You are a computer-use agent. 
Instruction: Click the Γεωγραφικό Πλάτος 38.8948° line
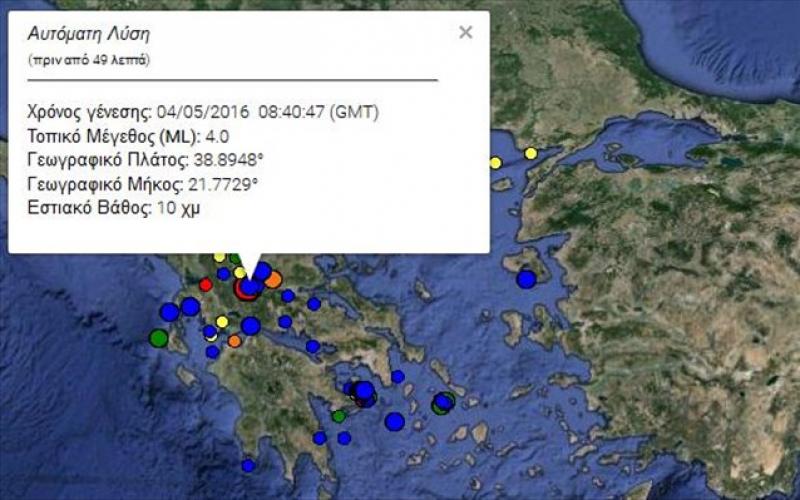click(145, 160)
